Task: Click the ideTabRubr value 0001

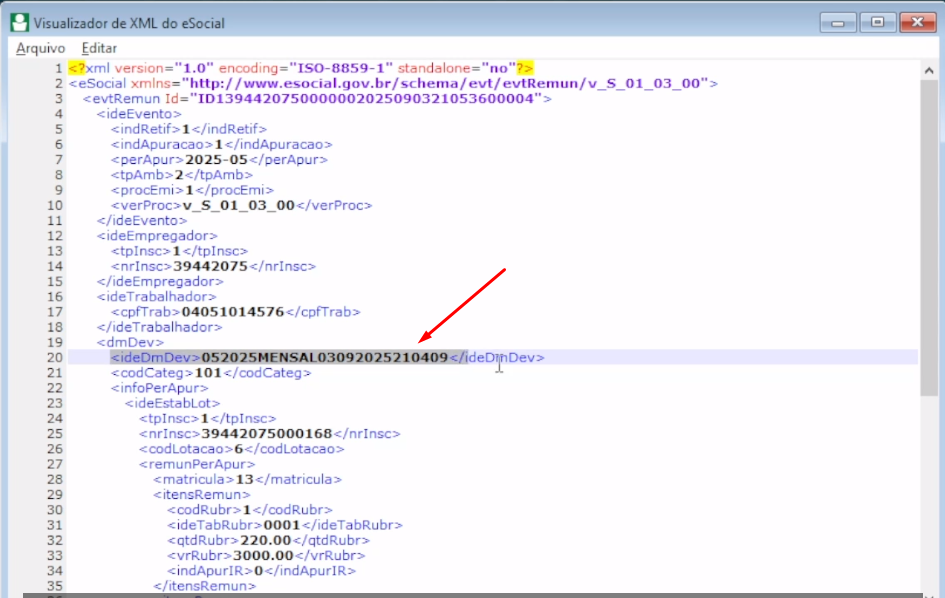Action: [281, 525]
